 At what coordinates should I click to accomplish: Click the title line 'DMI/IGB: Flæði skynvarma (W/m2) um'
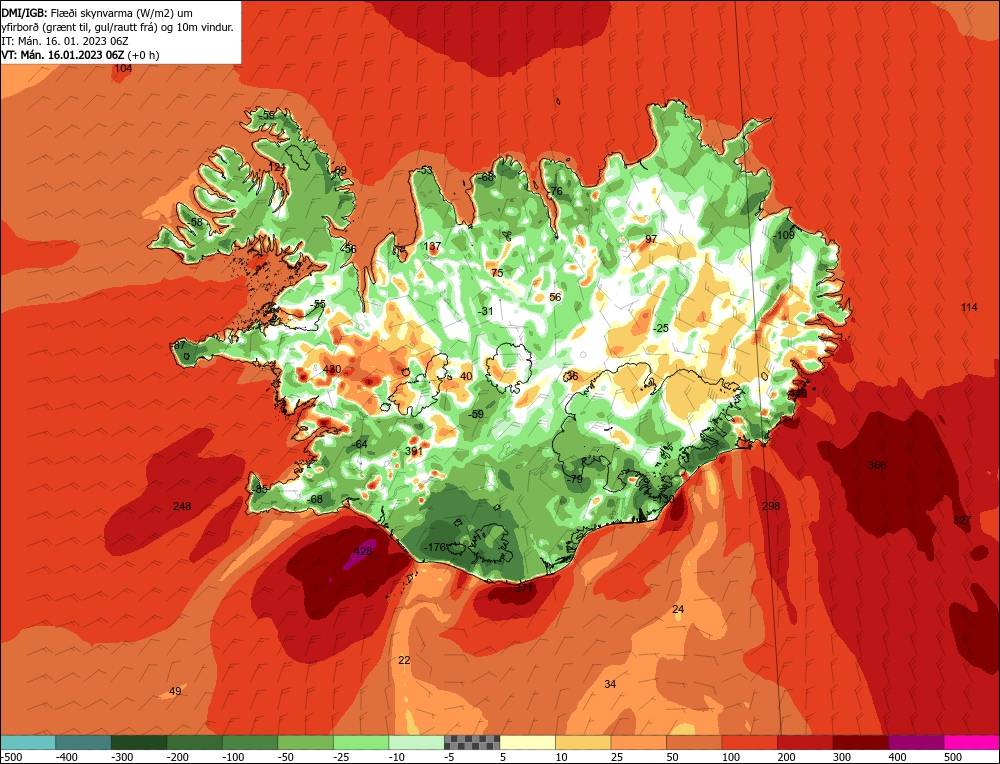pos(97,12)
